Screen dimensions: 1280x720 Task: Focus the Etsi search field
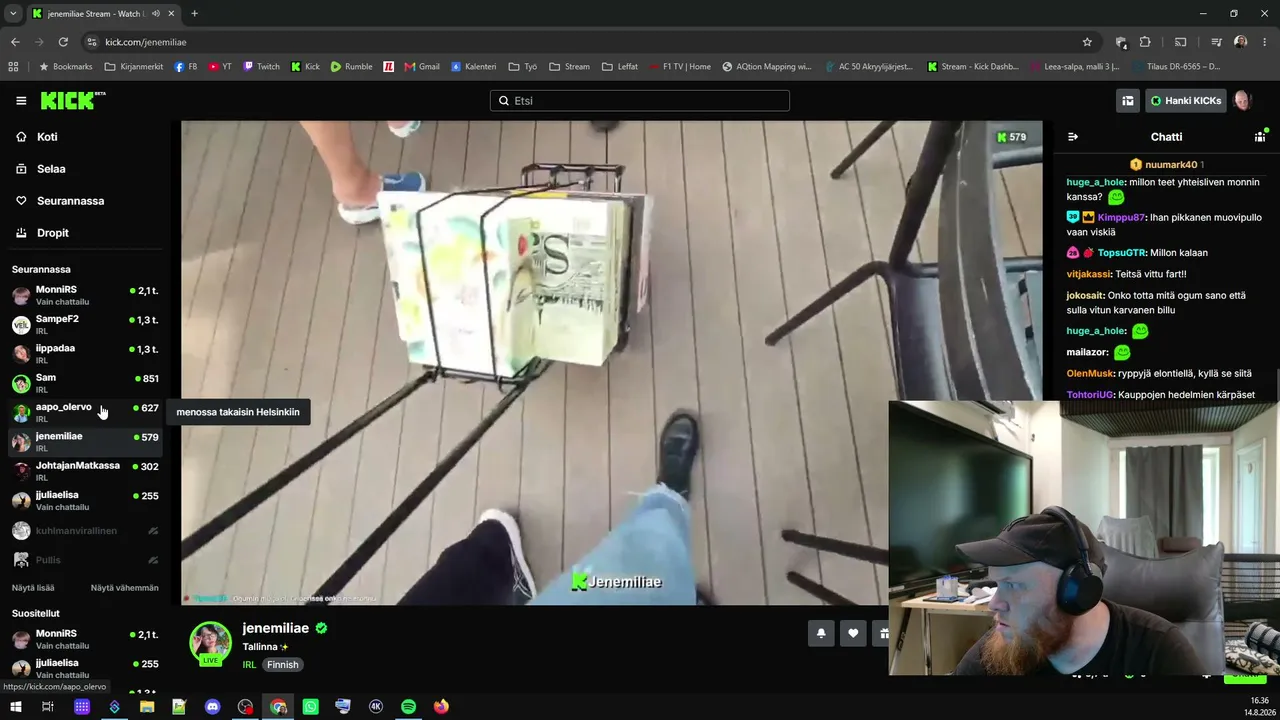coord(640,101)
